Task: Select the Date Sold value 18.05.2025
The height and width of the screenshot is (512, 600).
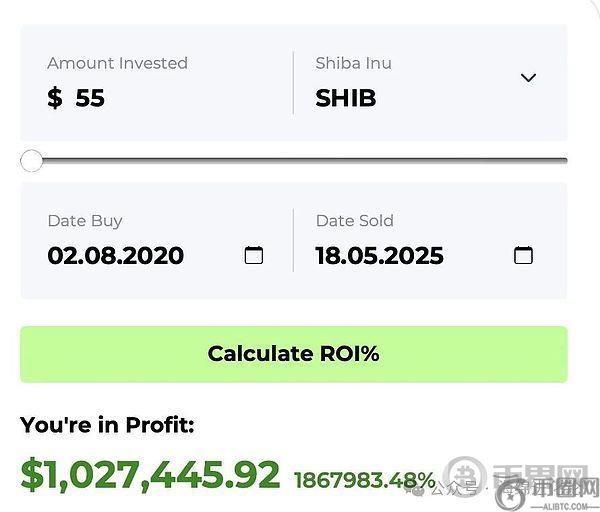Action: 379,255
